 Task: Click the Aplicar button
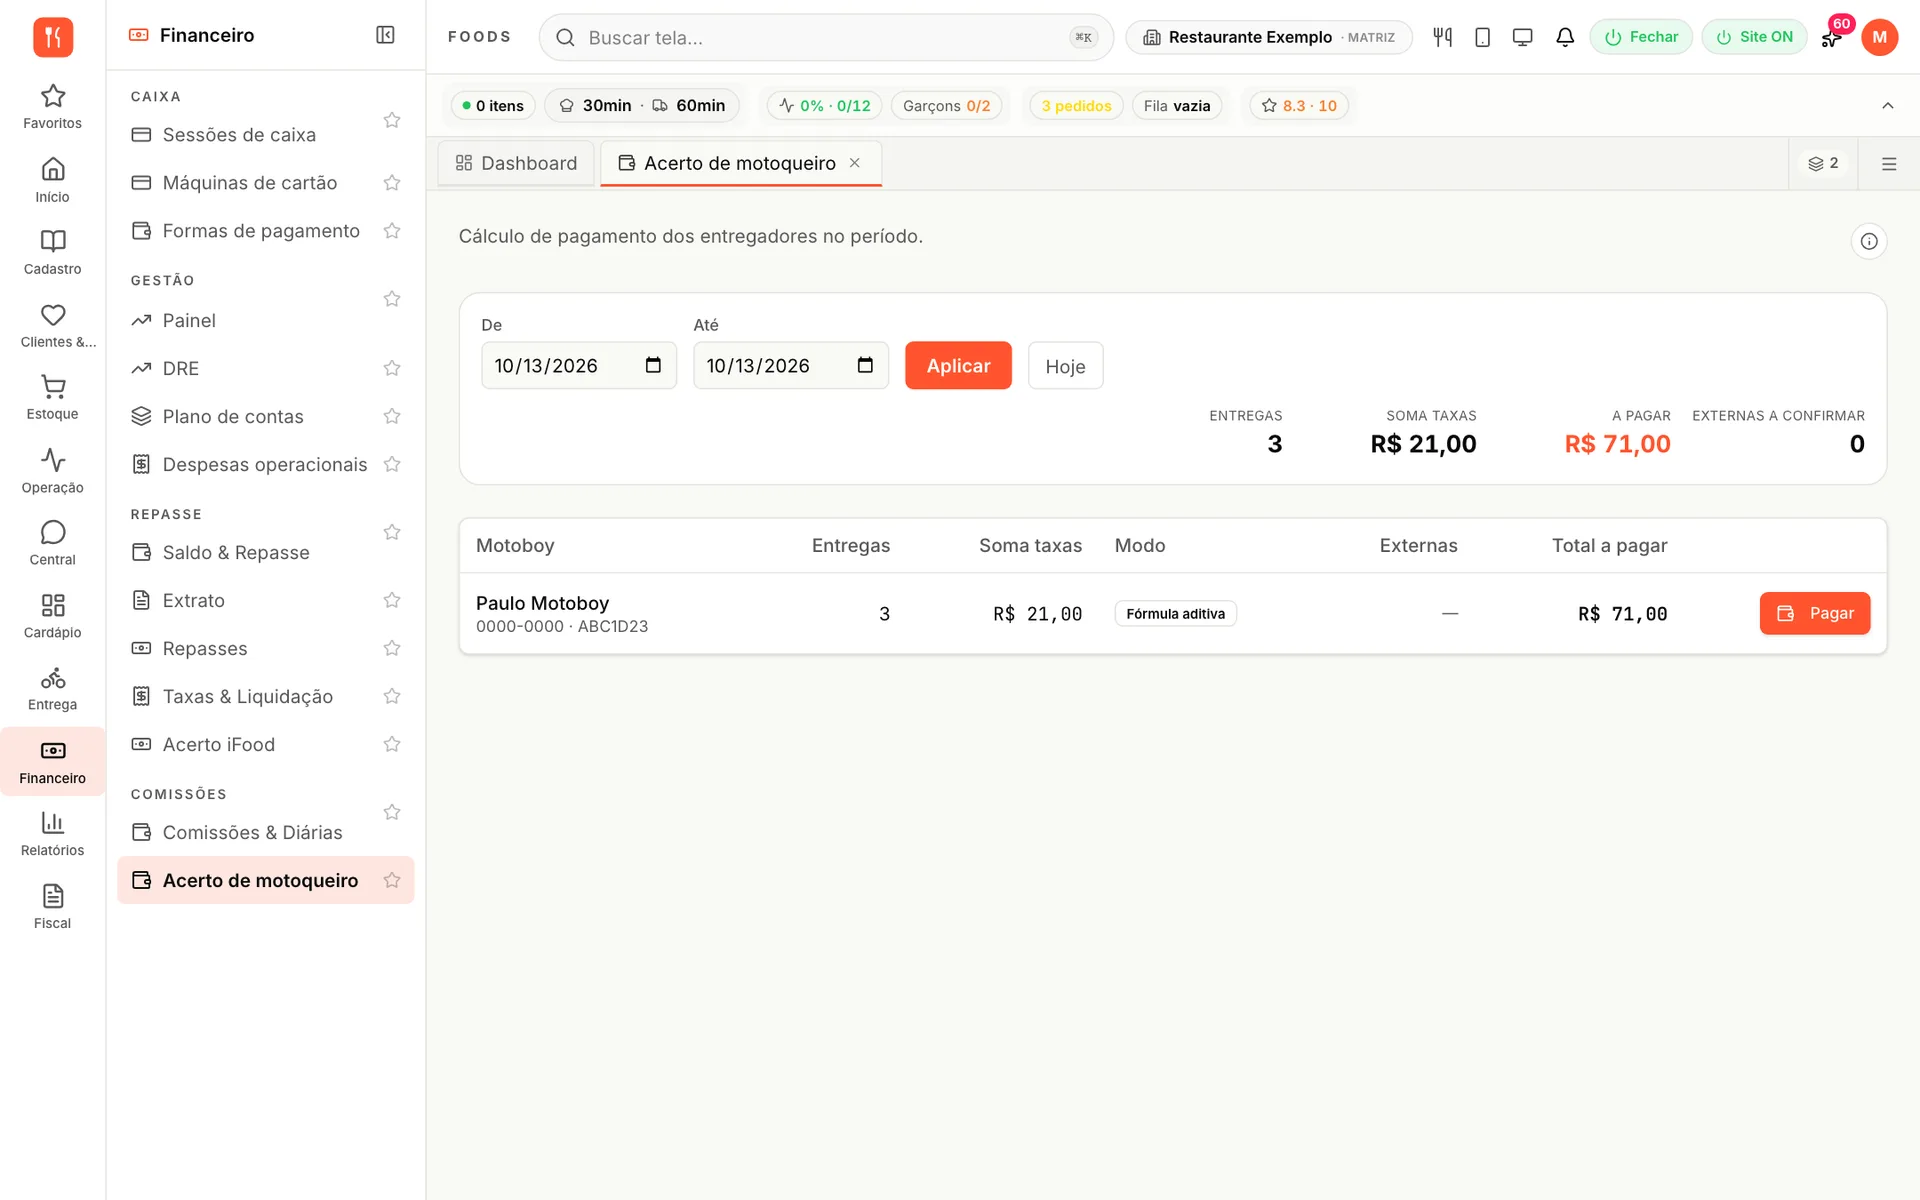[x=958, y=366]
